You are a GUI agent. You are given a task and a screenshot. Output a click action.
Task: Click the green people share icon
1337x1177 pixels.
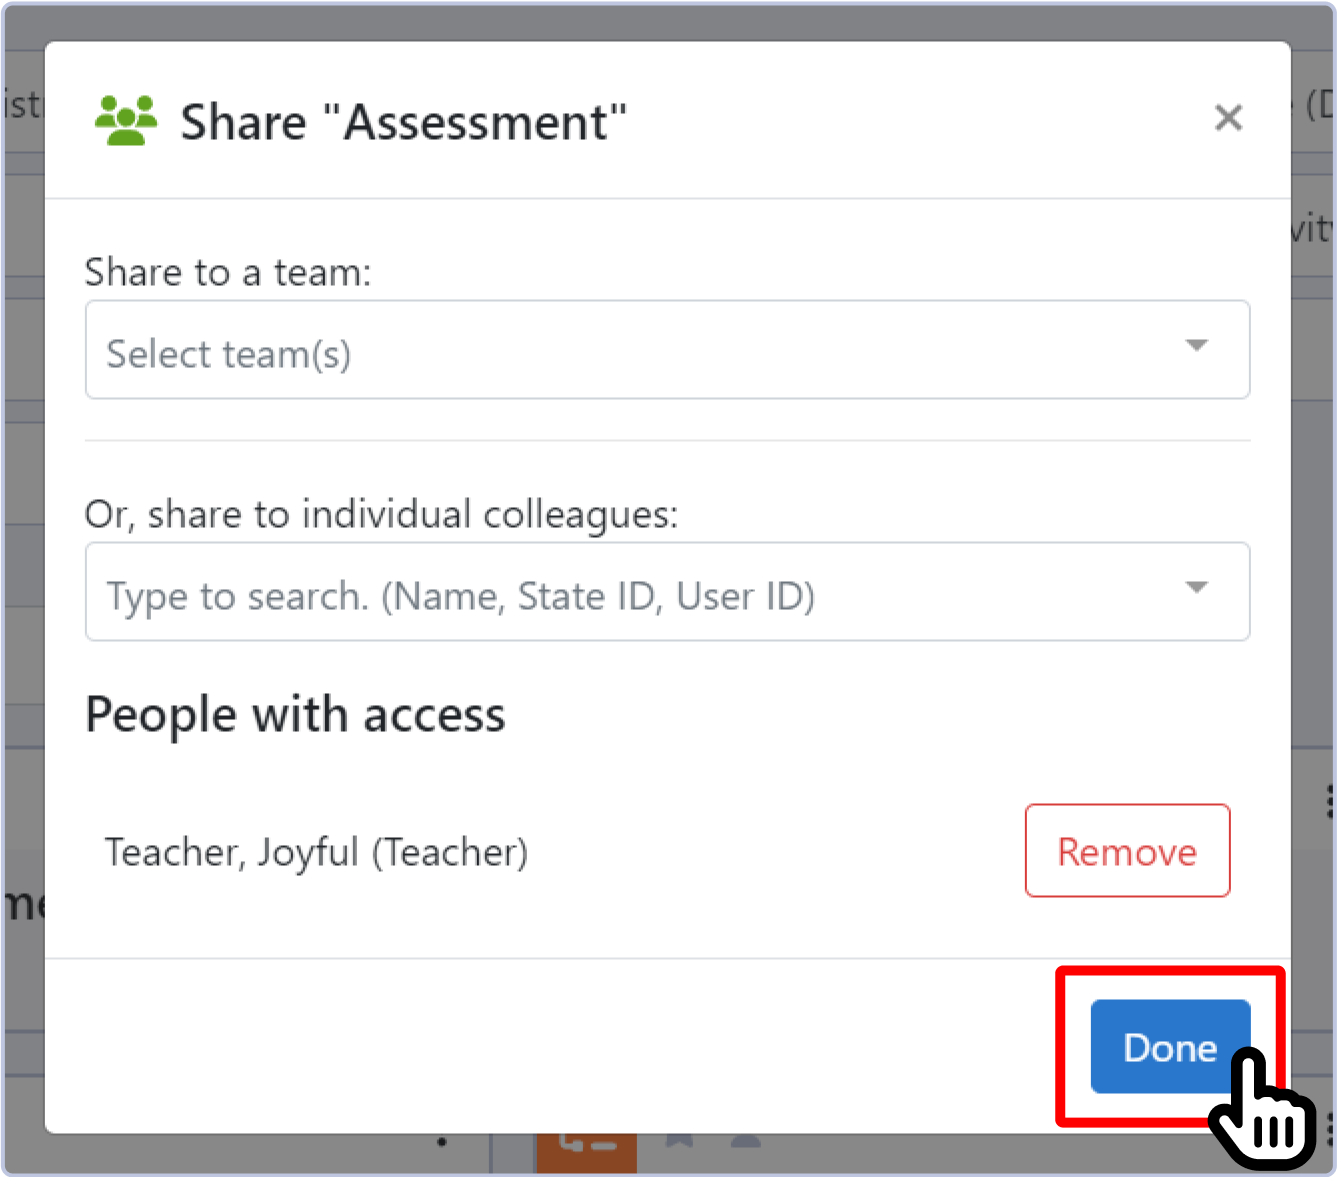point(126,121)
